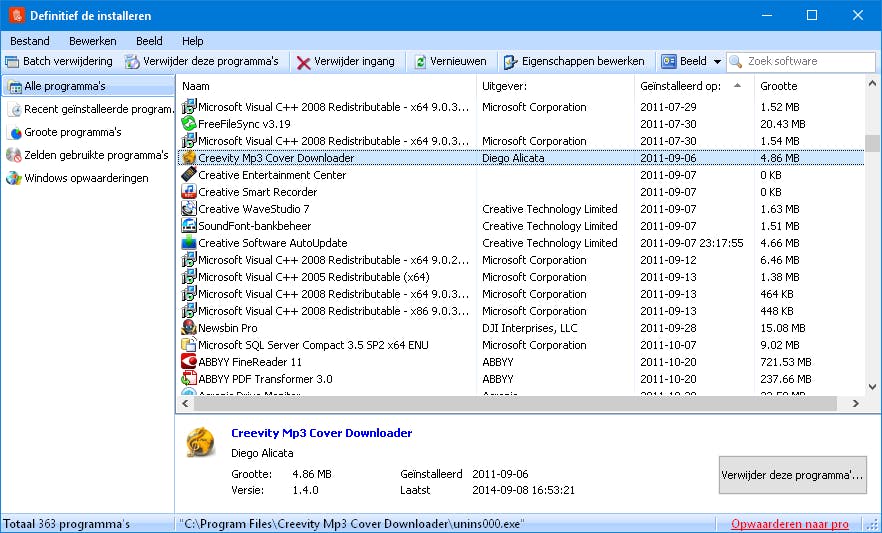Click the Newsbin Pro row icon
Screen dimensions: 882x533
point(189,328)
